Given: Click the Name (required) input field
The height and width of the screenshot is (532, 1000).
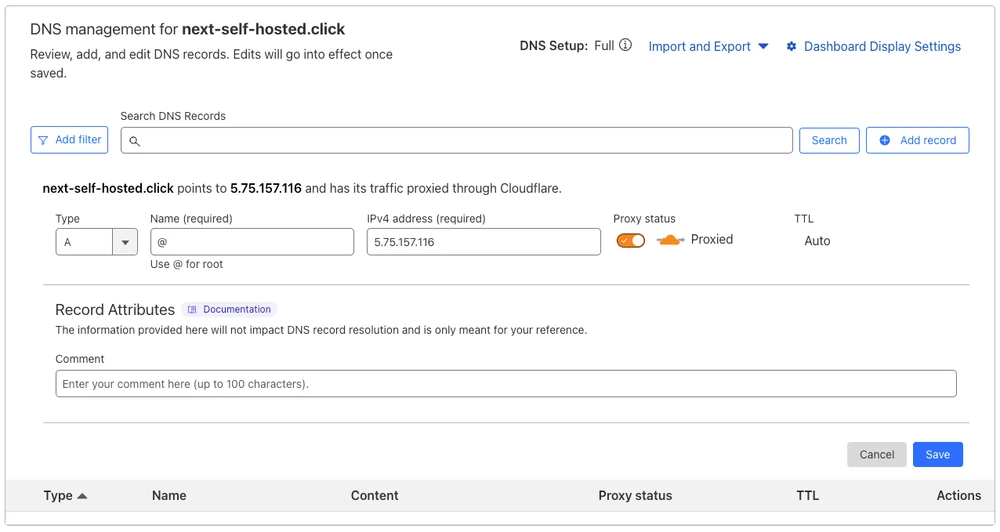Looking at the screenshot, I should coord(252,242).
